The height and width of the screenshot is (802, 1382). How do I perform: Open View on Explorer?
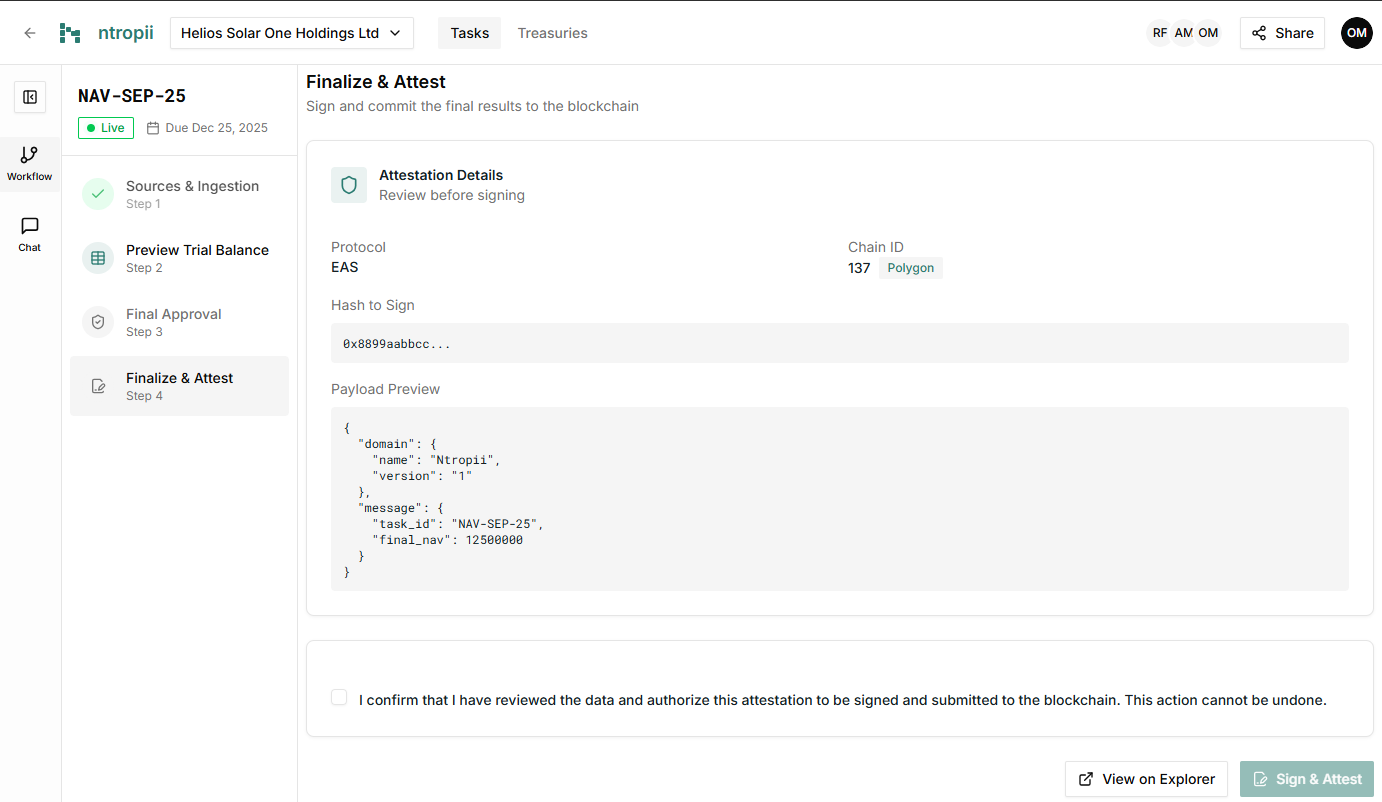pyautogui.click(x=1146, y=778)
